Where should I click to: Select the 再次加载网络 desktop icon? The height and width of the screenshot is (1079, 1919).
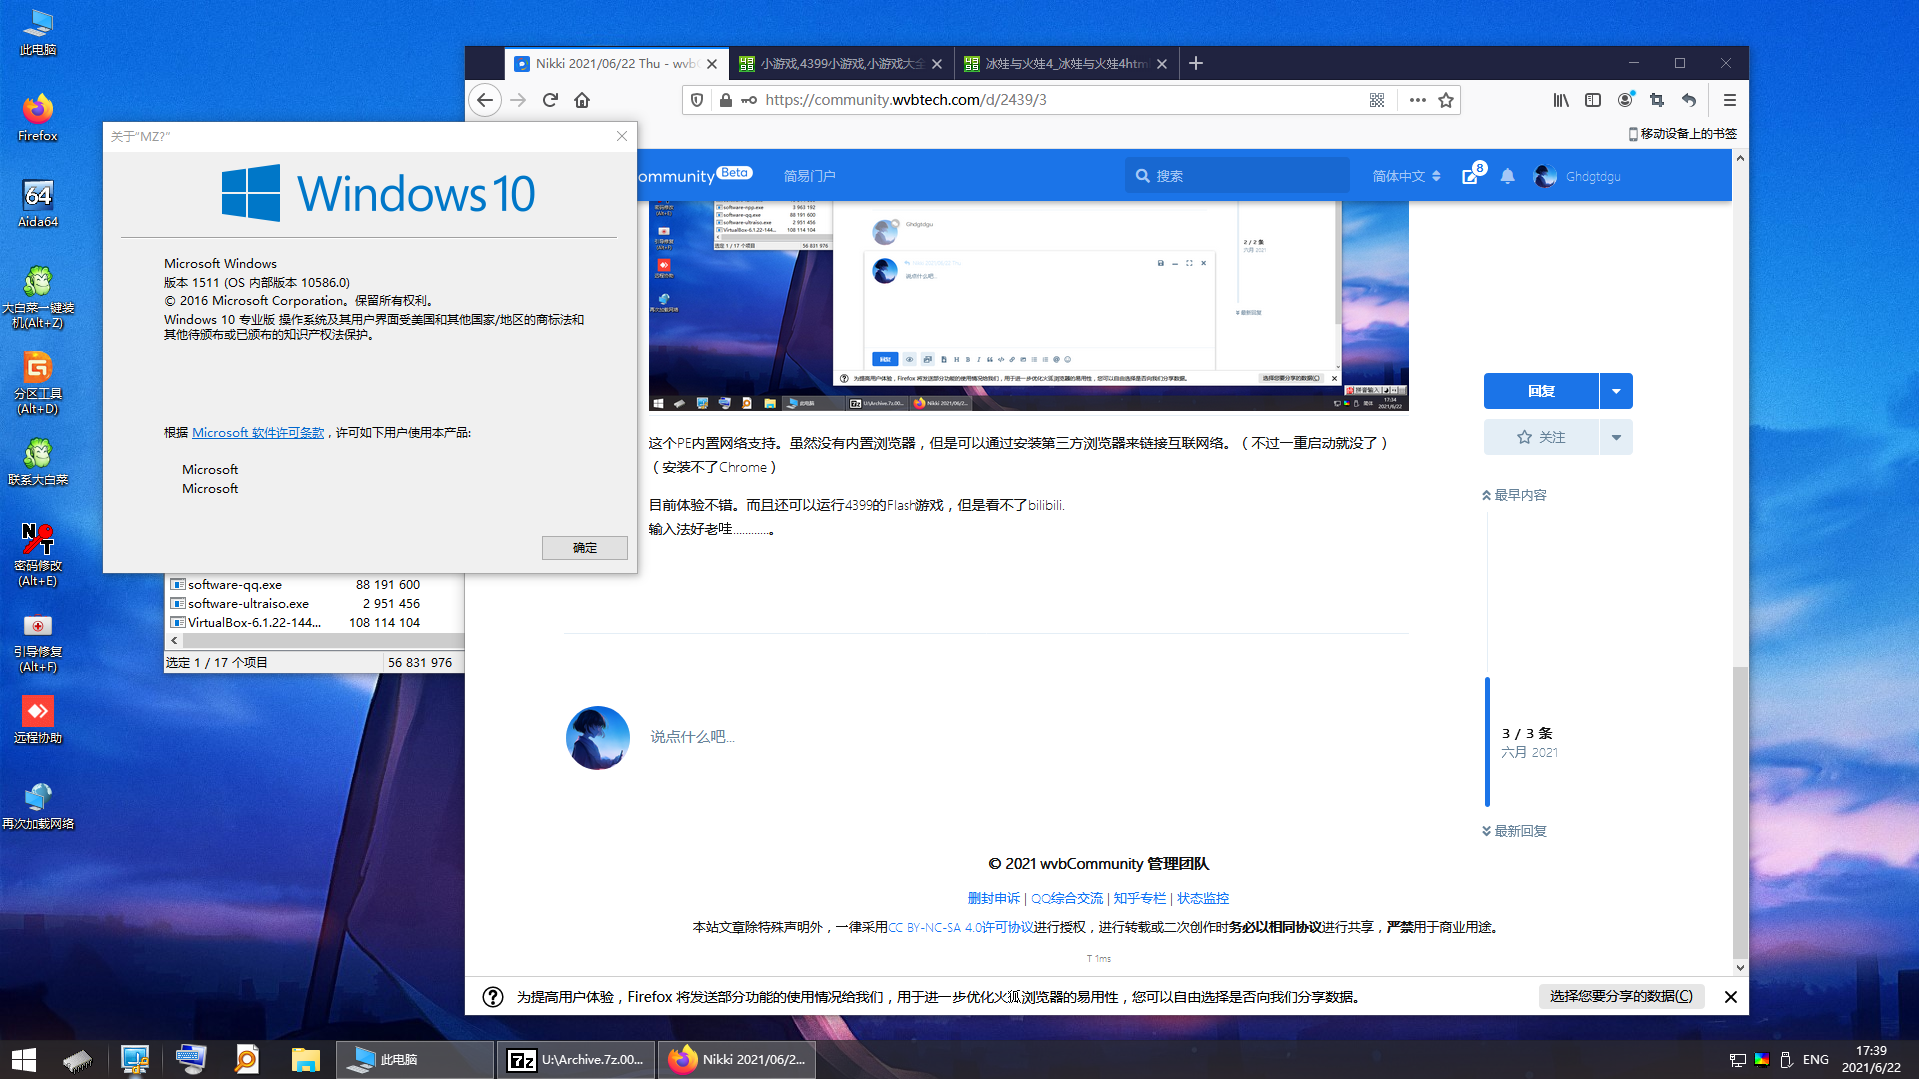tap(38, 806)
